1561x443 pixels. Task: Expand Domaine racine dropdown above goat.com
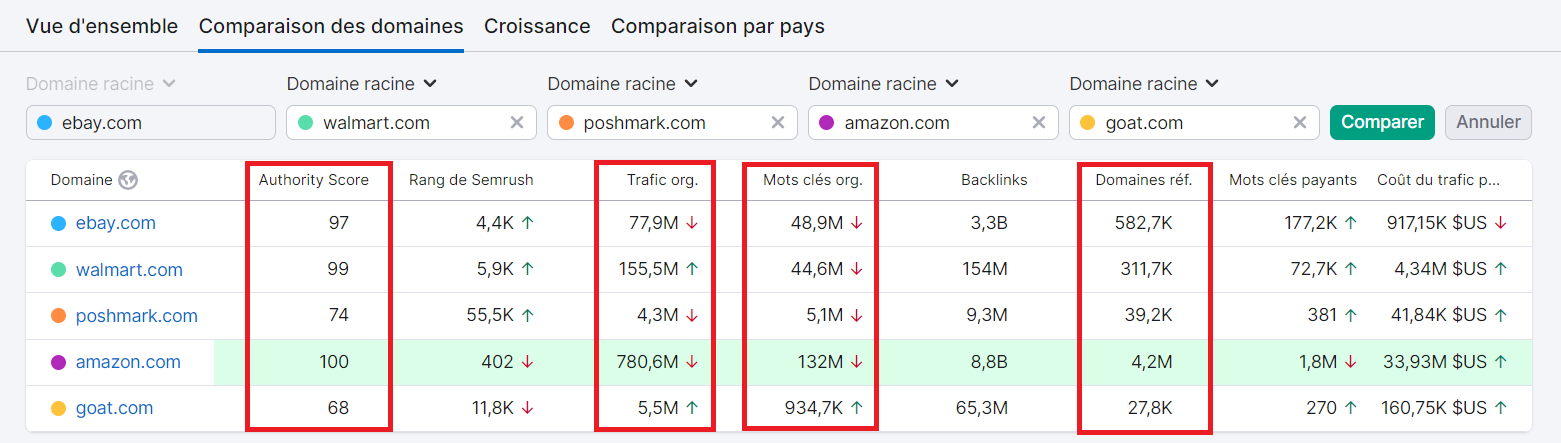(1145, 84)
